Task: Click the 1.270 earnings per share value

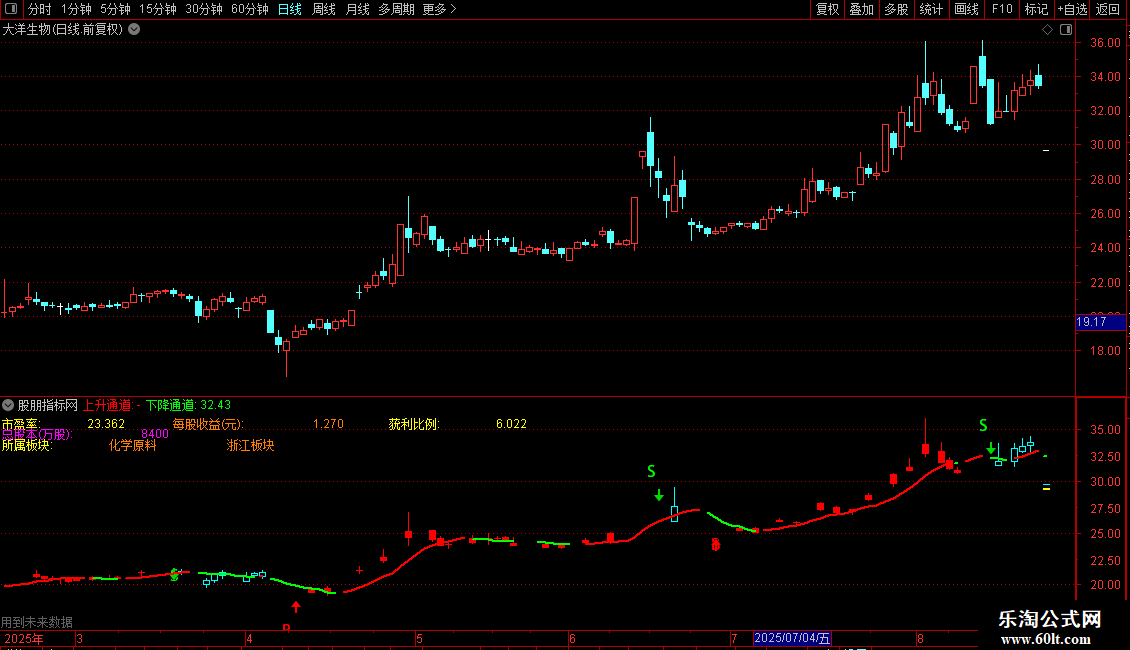Action: (328, 424)
